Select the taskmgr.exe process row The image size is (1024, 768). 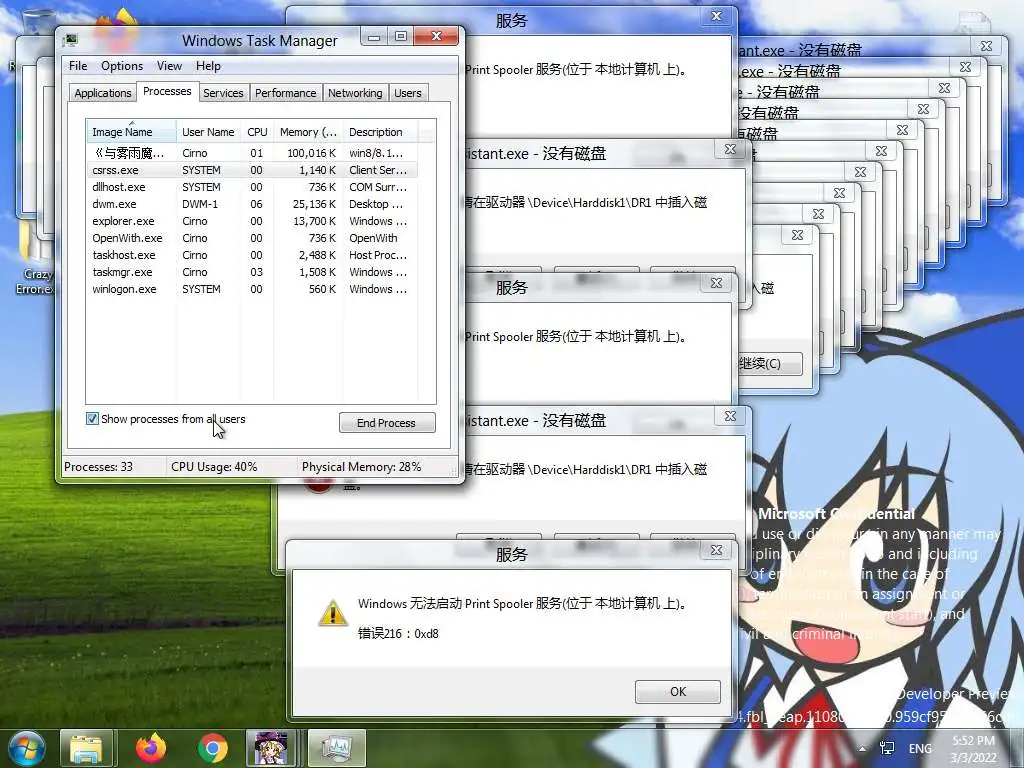(x=252, y=272)
